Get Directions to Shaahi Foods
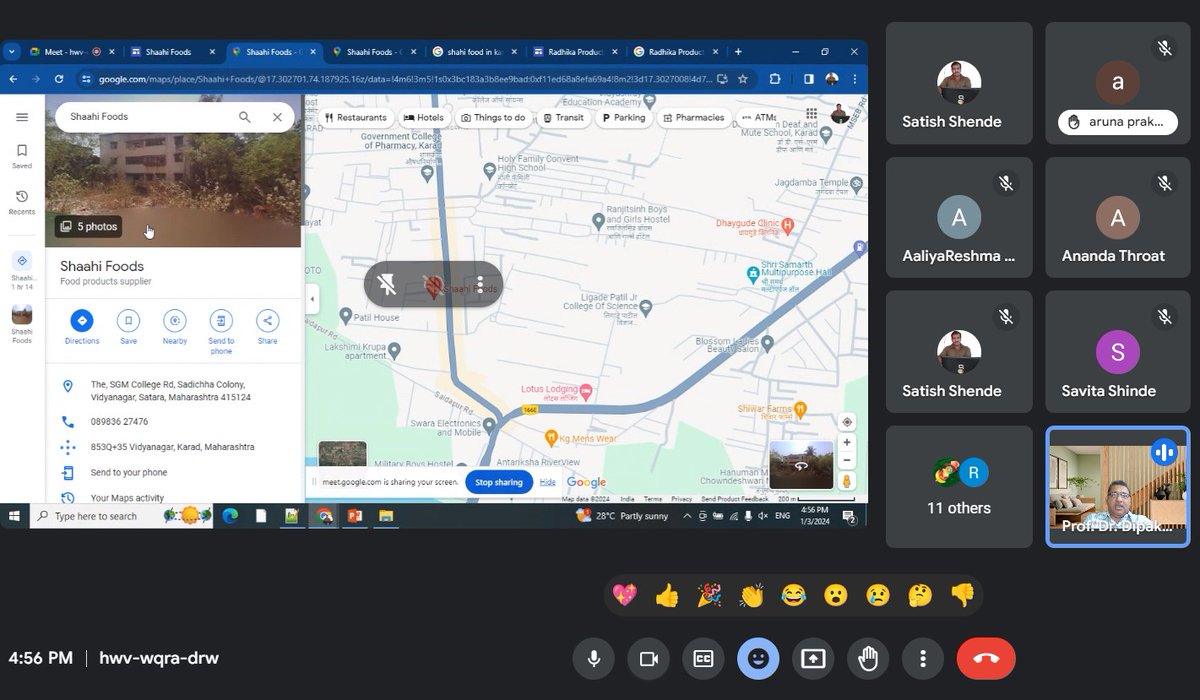The height and width of the screenshot is (700, 1200). 82,326
